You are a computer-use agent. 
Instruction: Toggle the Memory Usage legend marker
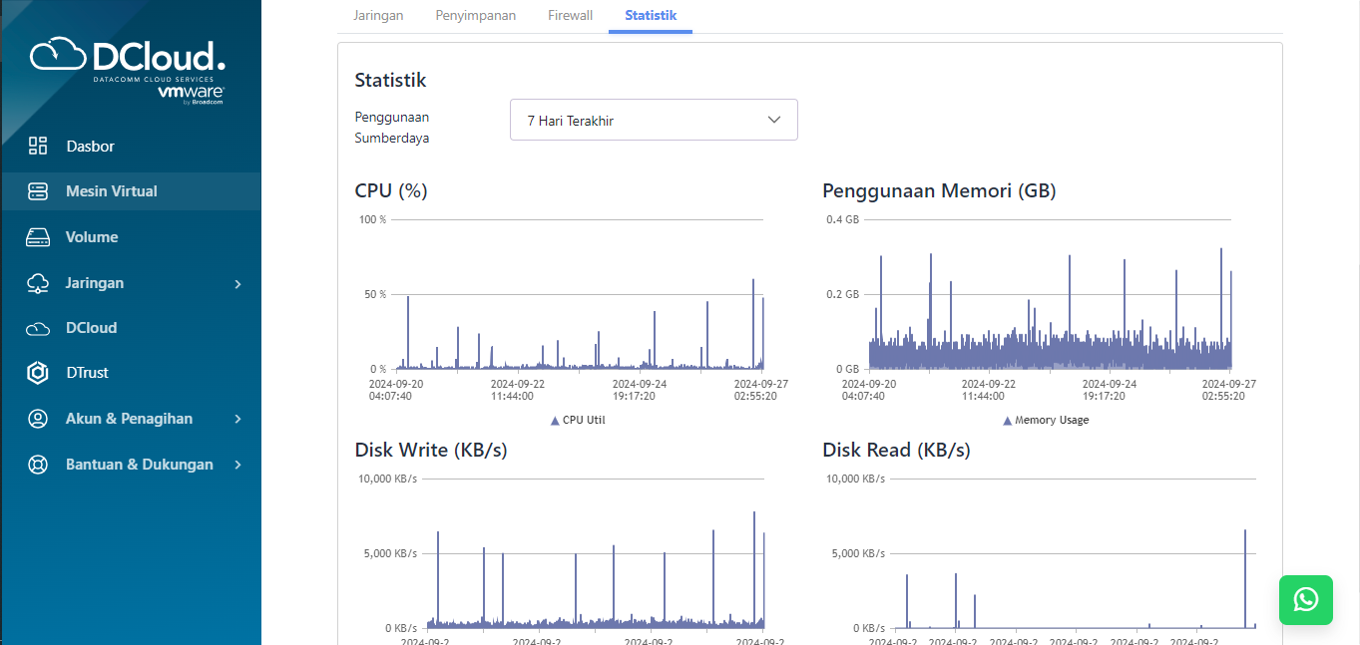click(x=1008, y=420)
